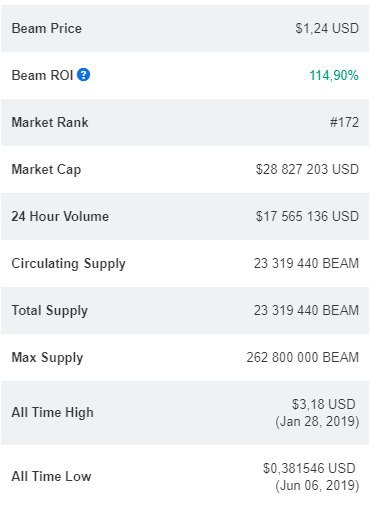Select the $0,381546 USD all time low value

[309, 468]
